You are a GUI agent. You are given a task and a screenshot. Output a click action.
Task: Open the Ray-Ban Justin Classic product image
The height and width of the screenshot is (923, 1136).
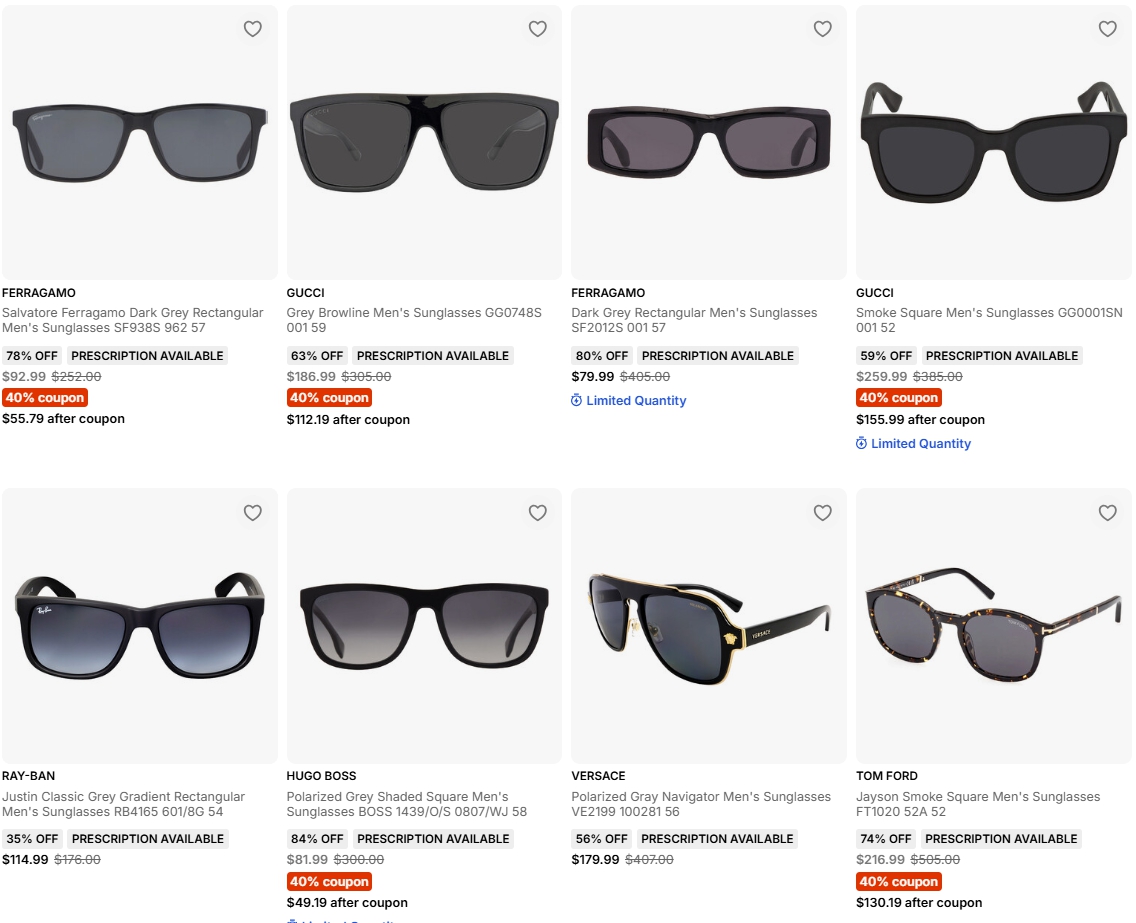click(x=140, y=626)
